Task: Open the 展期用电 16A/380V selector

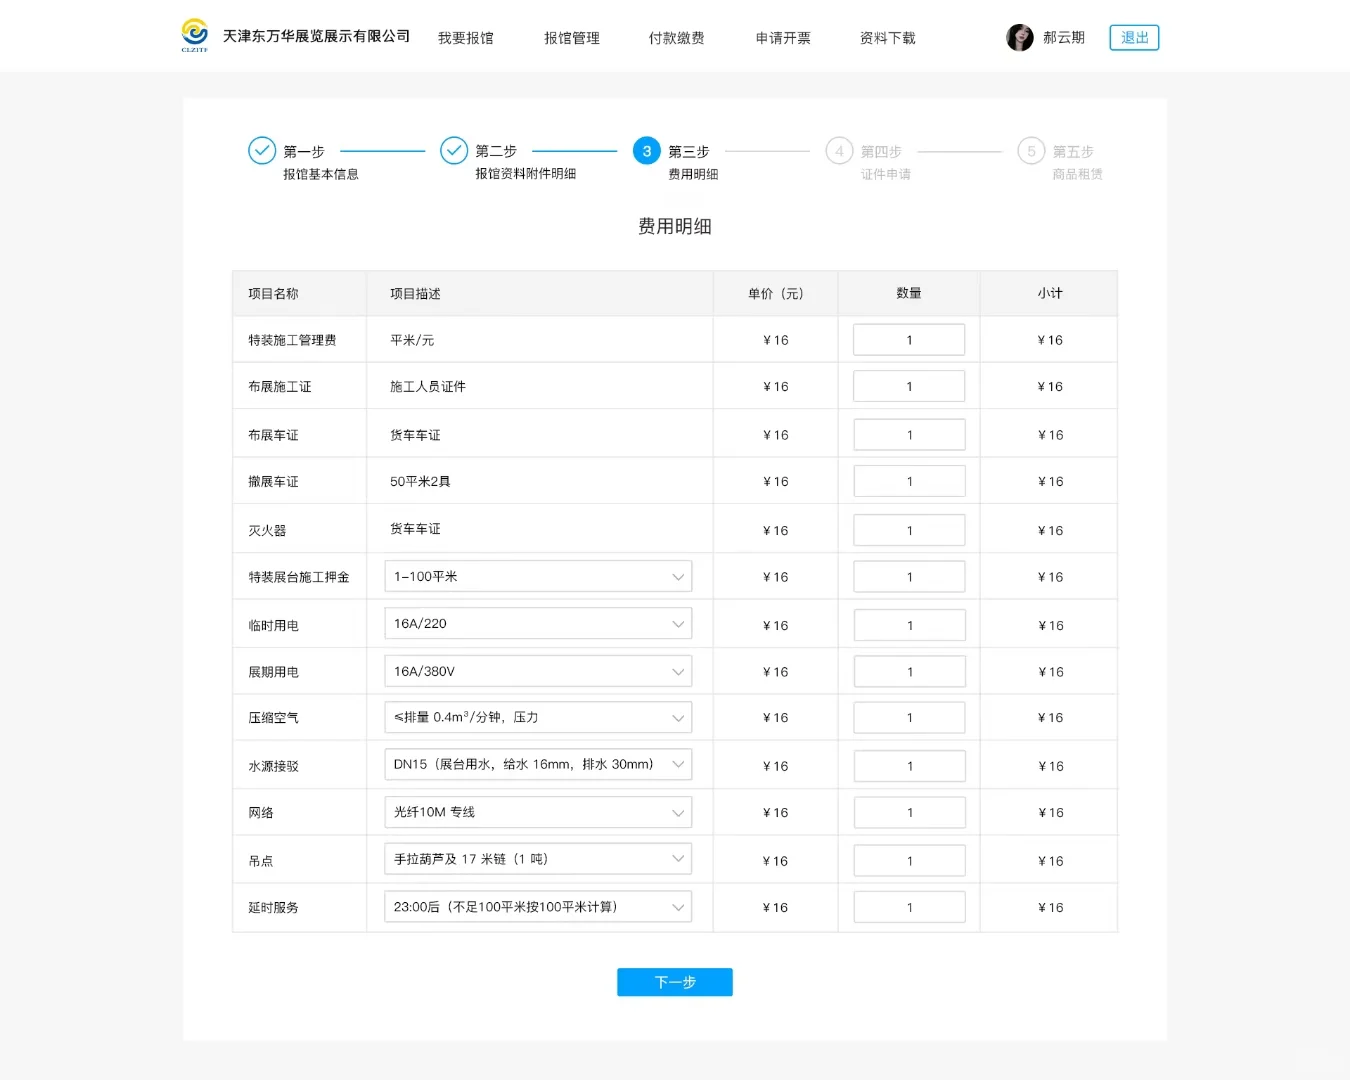Action: [x=538, y=670]
